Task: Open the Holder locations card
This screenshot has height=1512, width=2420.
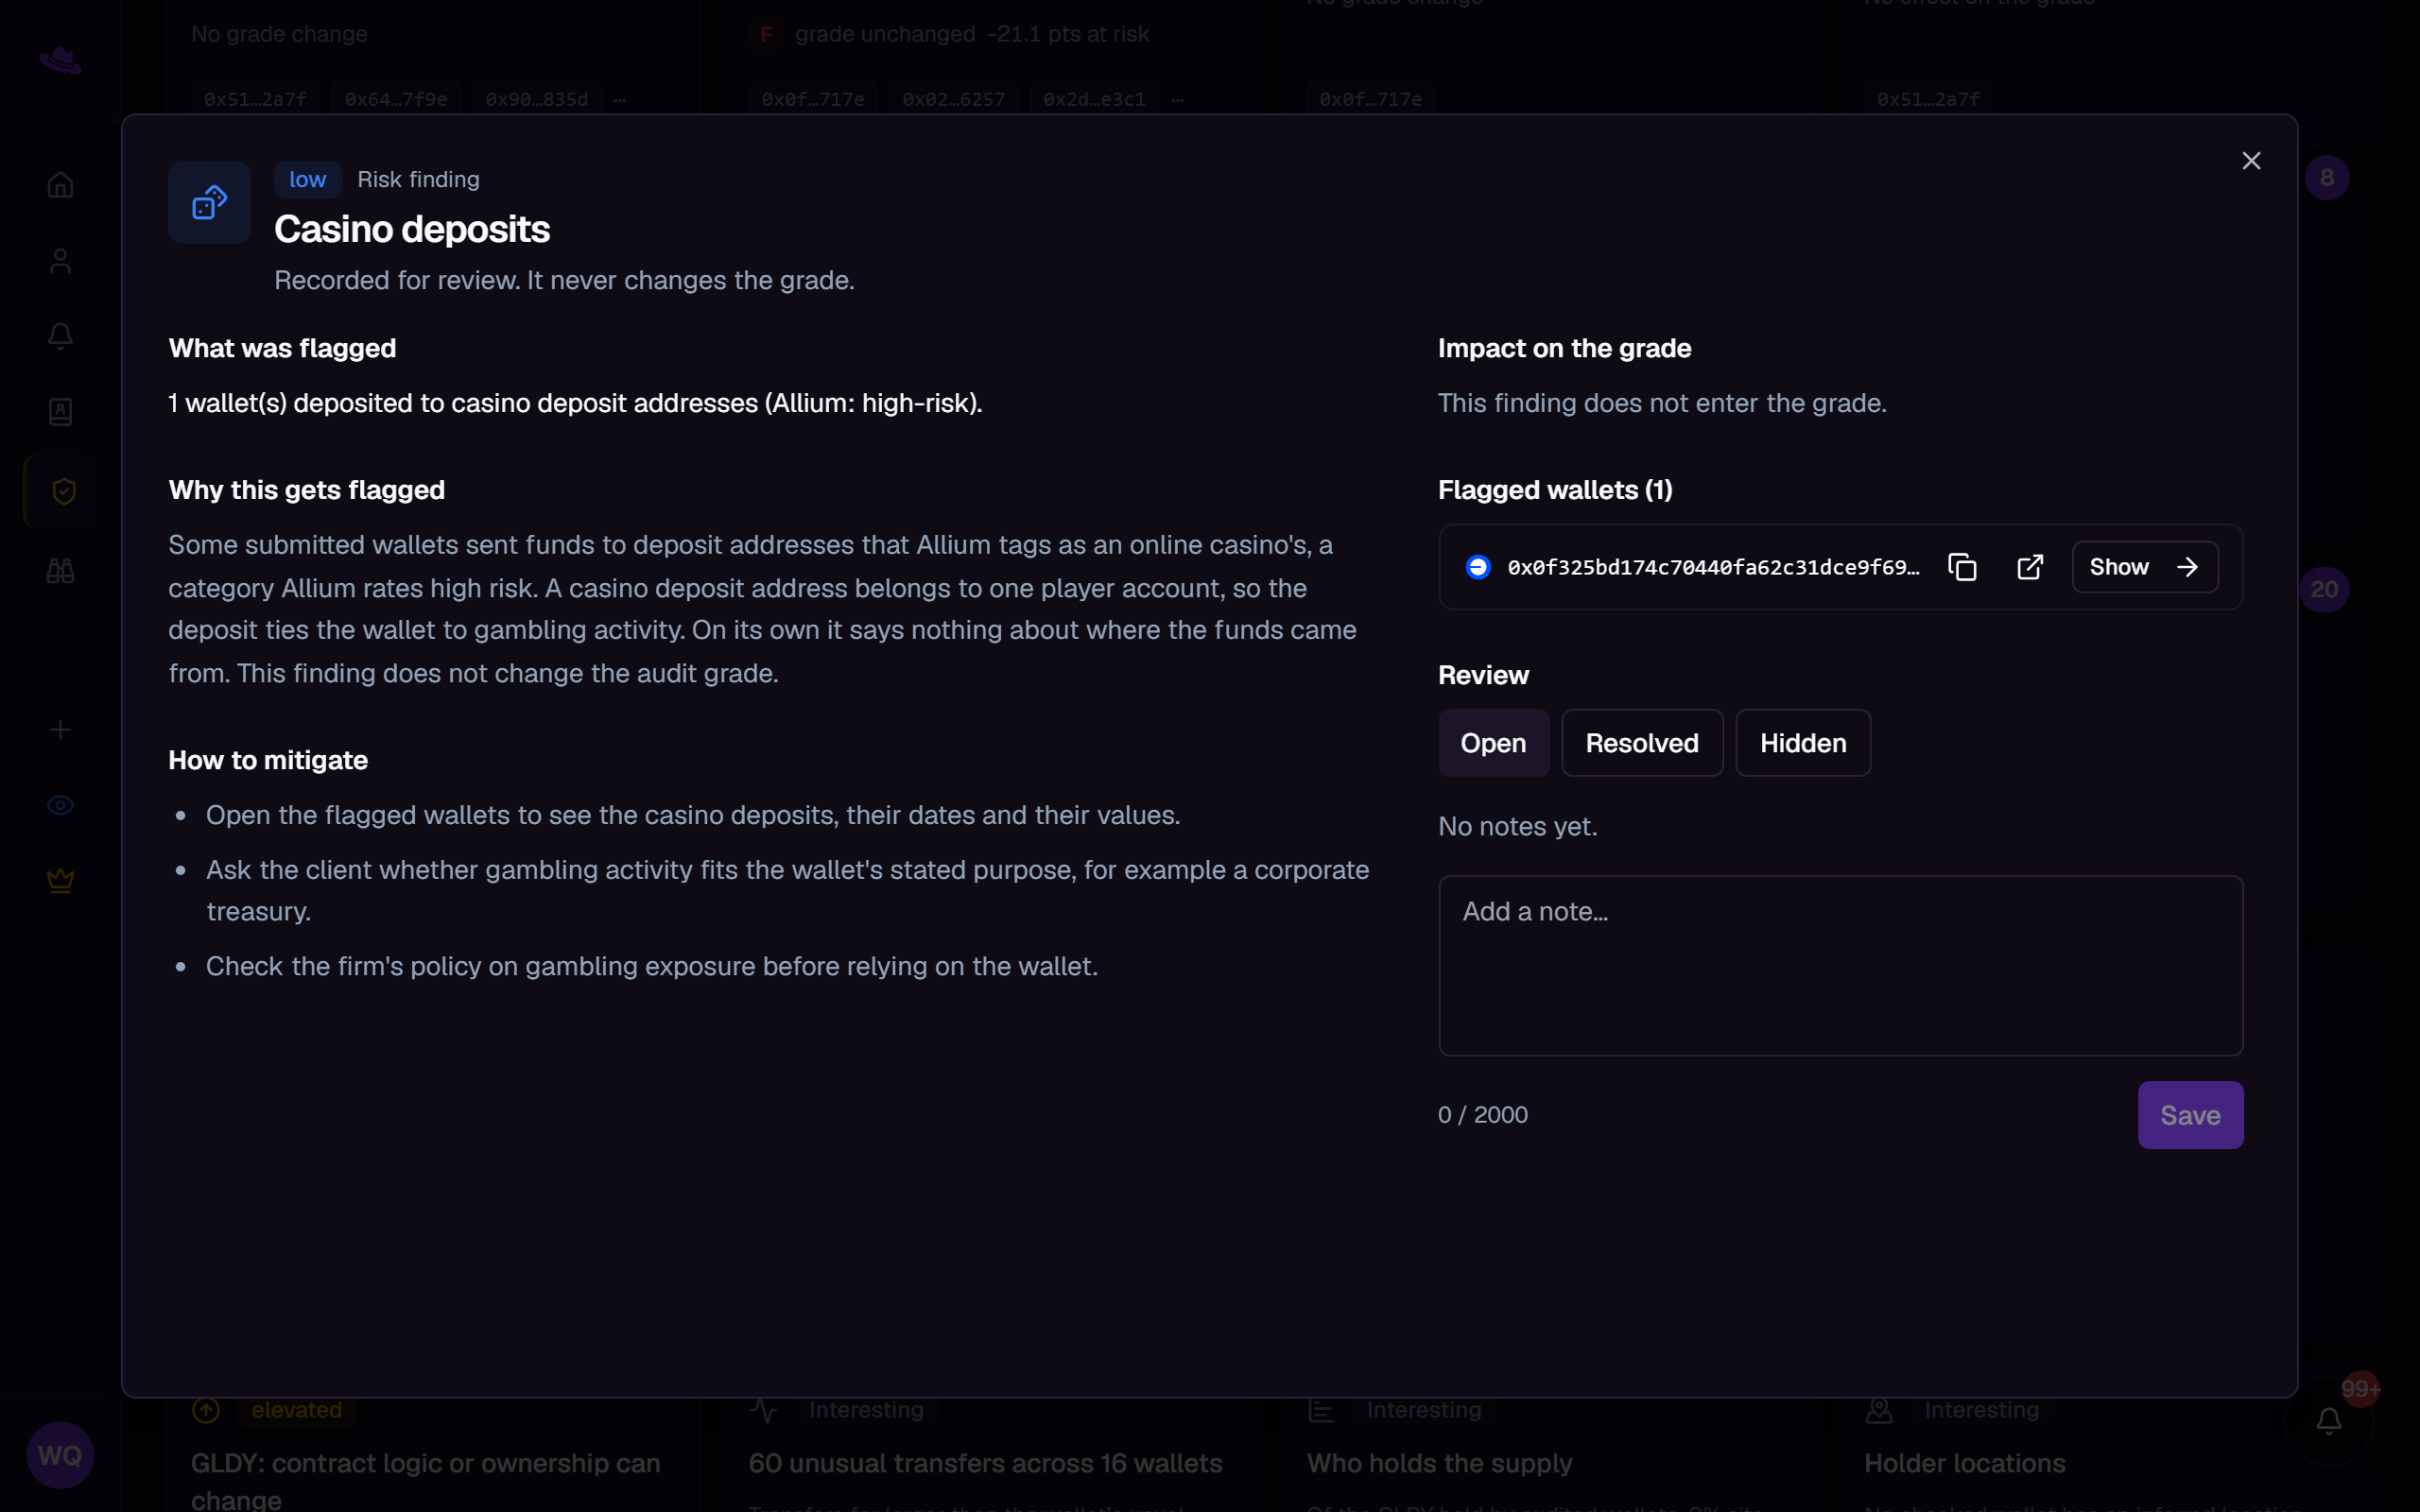Action: [x=1964, y=1463]
